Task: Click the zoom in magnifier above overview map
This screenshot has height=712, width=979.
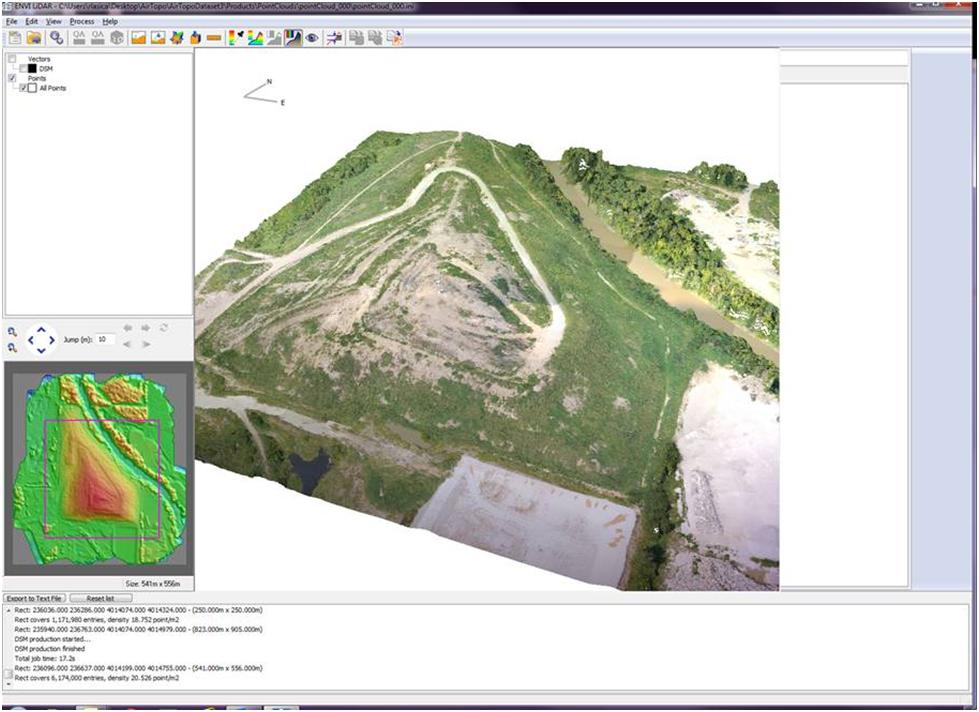Action: (x=12, y=332)
